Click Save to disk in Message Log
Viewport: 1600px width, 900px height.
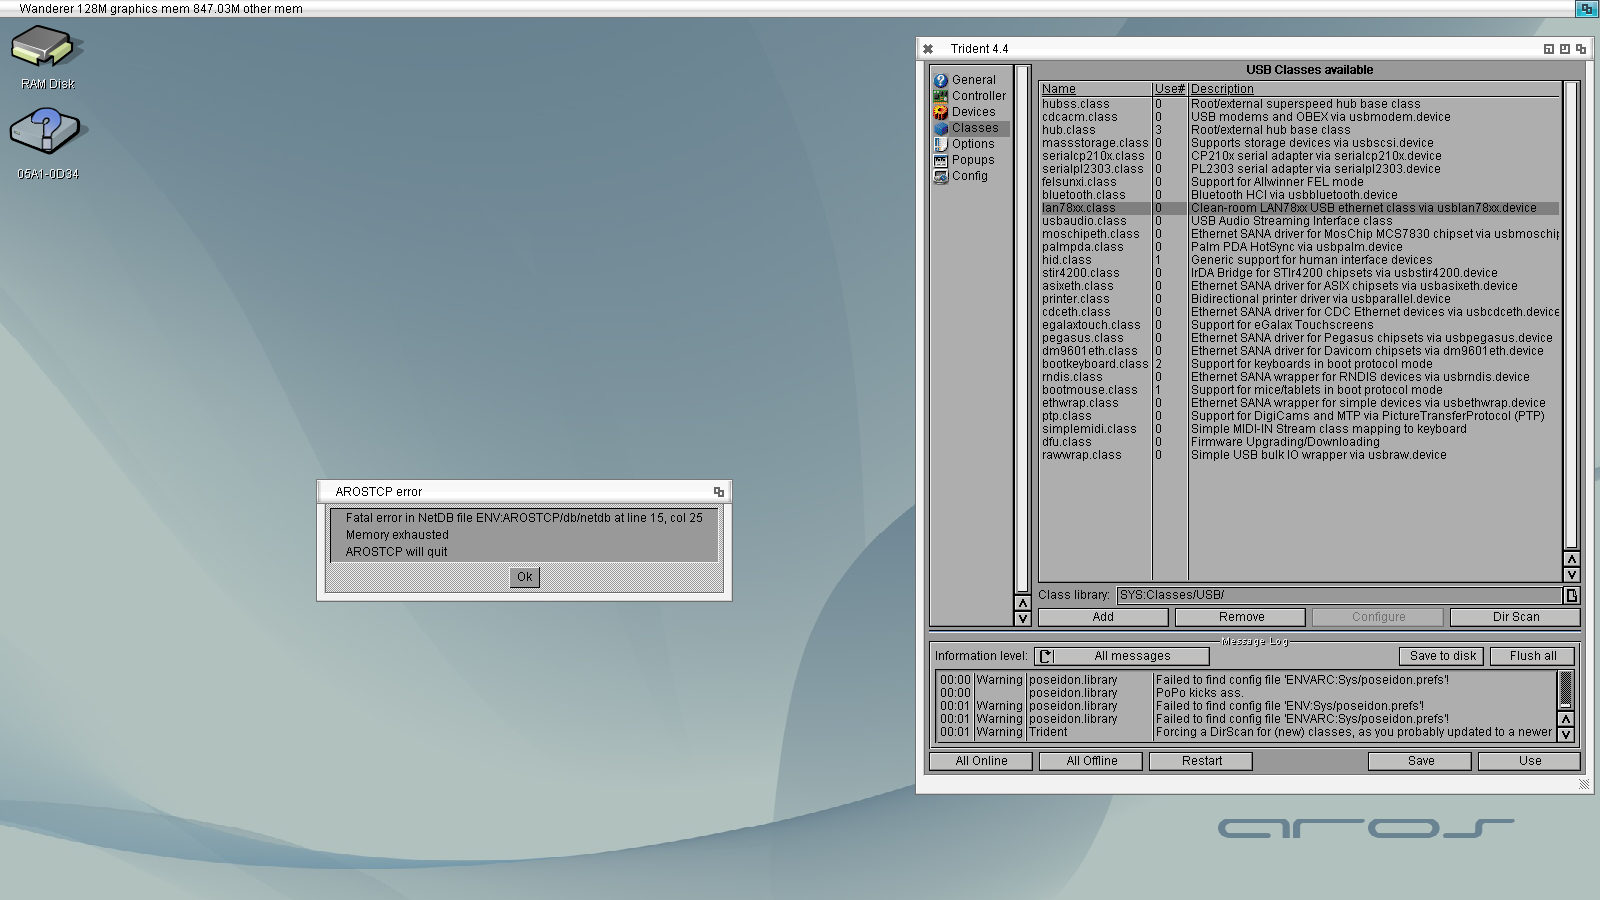coord(1442,656)
